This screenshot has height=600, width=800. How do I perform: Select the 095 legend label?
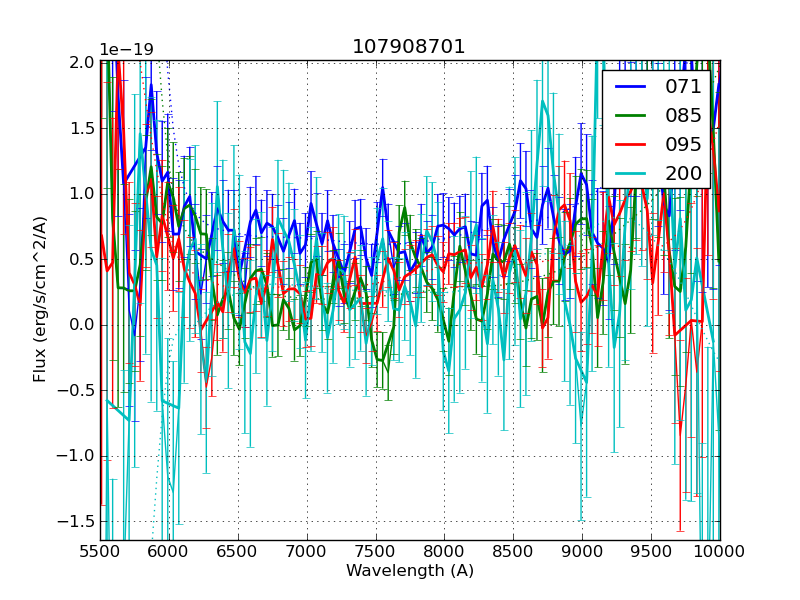click(x=683, y=144)
